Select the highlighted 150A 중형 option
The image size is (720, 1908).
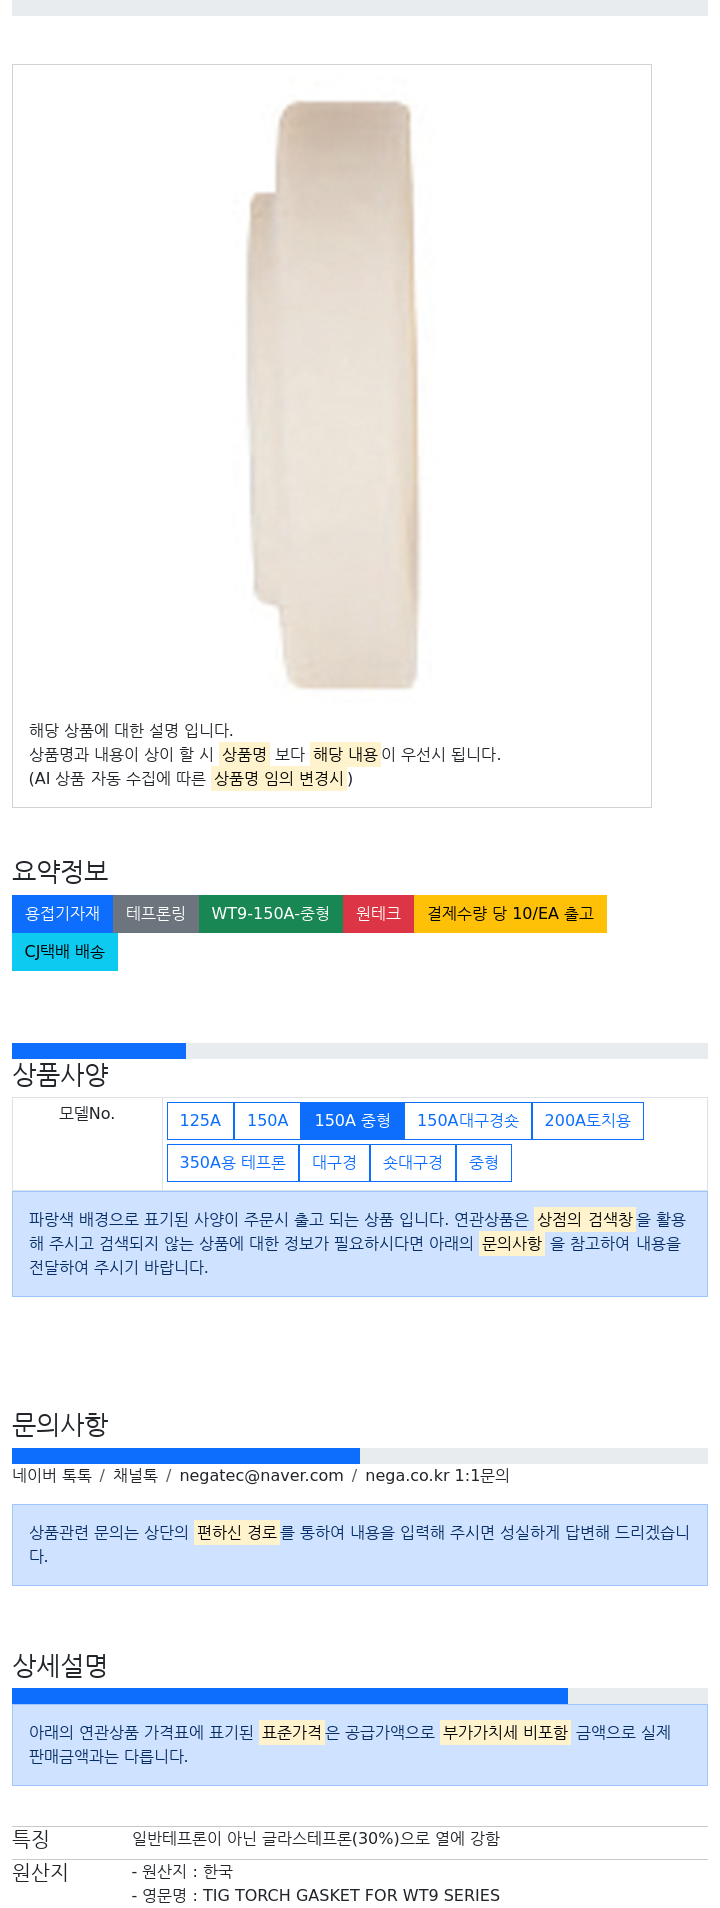point(352,1120)
